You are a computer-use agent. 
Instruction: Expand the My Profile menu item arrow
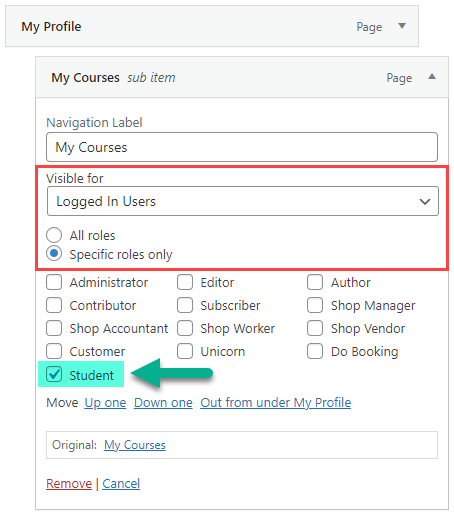point(402,26)
